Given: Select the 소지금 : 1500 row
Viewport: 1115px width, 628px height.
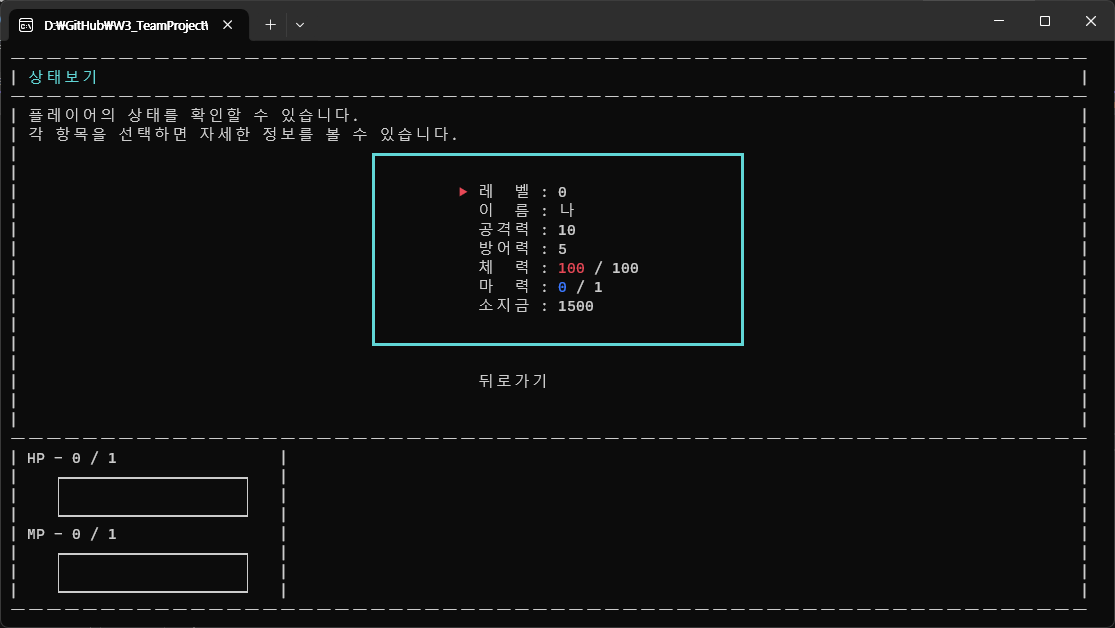Looking at the screenshot, I should point(536,306).
